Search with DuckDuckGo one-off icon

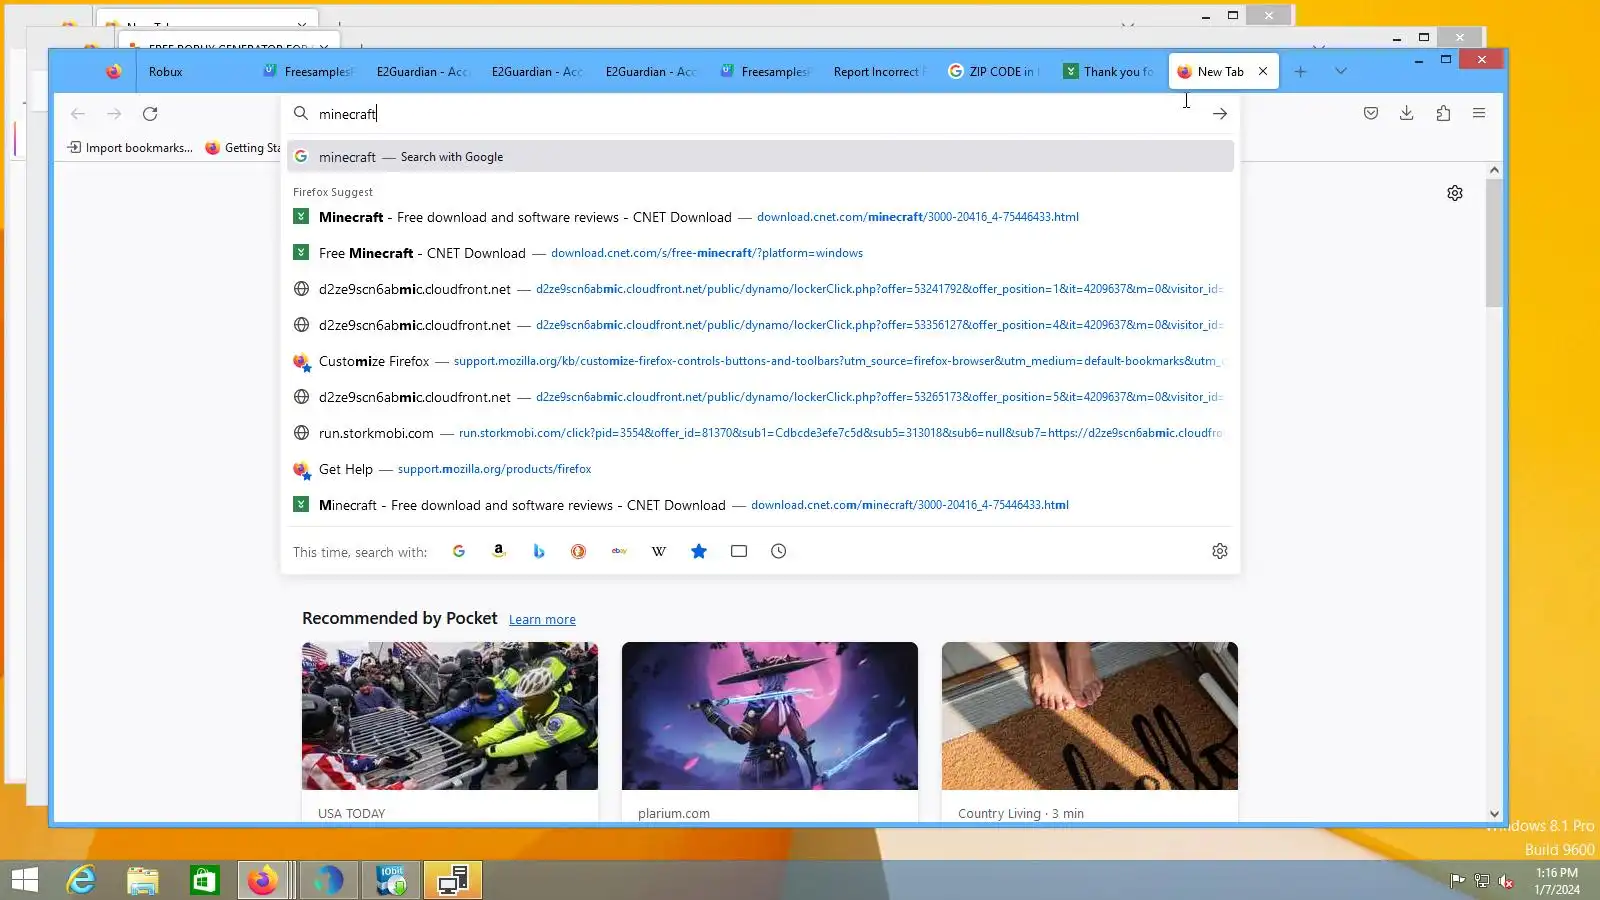tap(578, 551)
